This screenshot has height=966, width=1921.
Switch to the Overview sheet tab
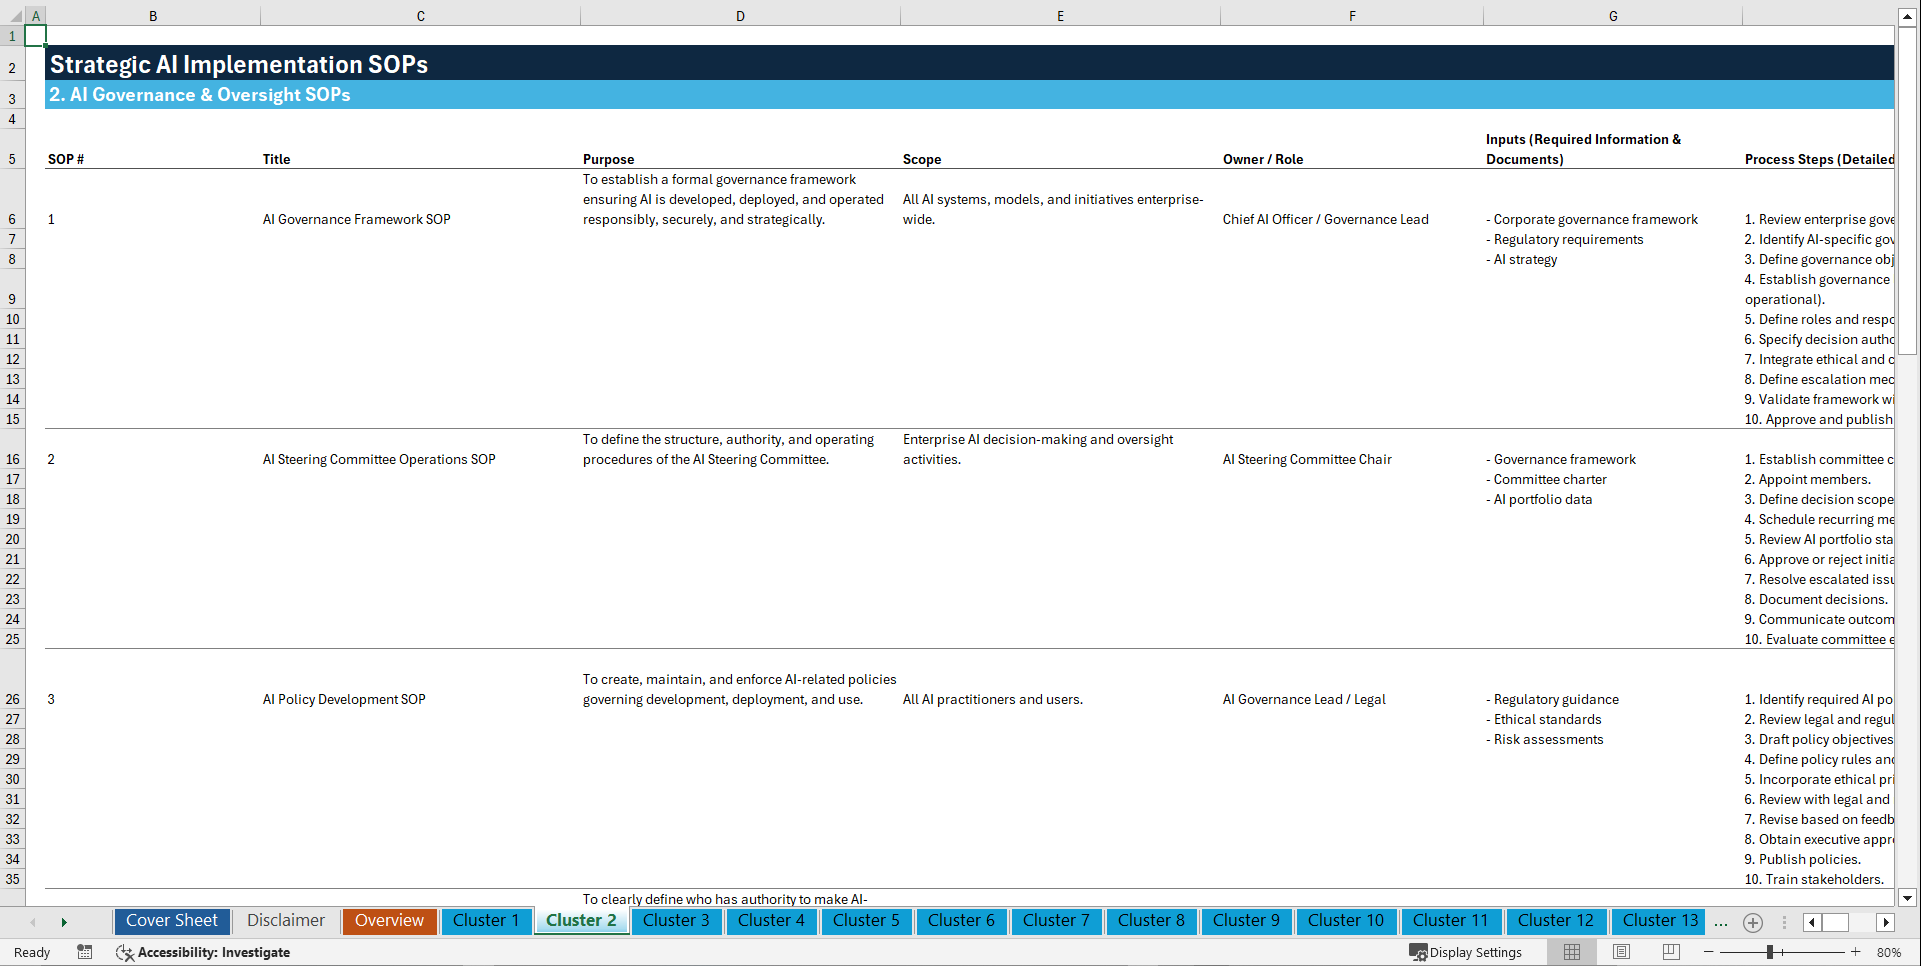point(389,921)
